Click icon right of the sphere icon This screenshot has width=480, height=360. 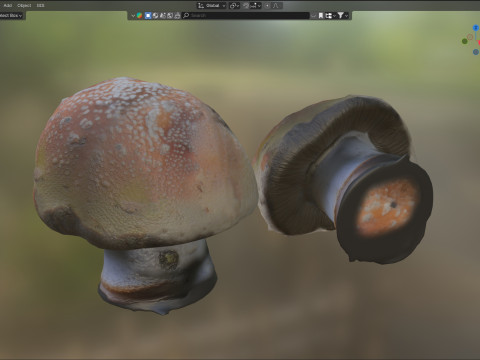point(163,16)
